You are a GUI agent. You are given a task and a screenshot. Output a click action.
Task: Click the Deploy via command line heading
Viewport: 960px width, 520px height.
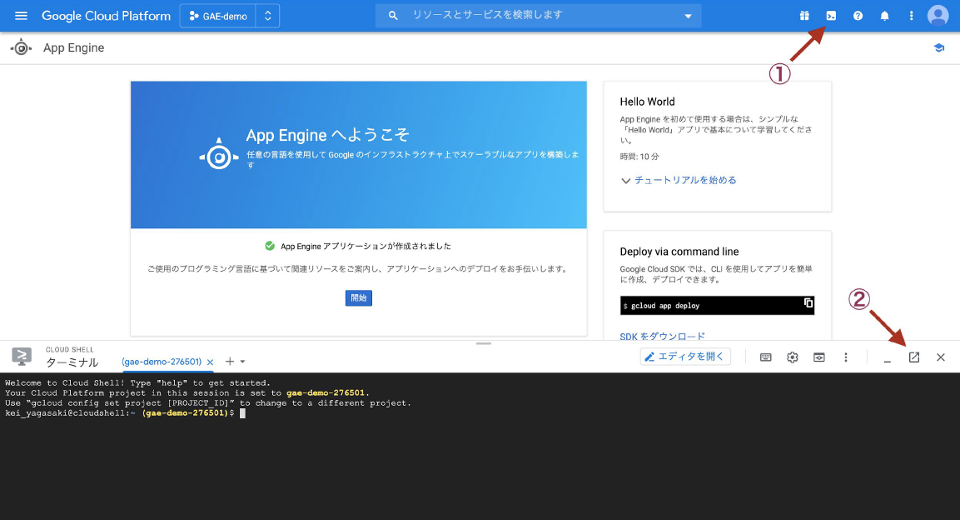[679, 252]
